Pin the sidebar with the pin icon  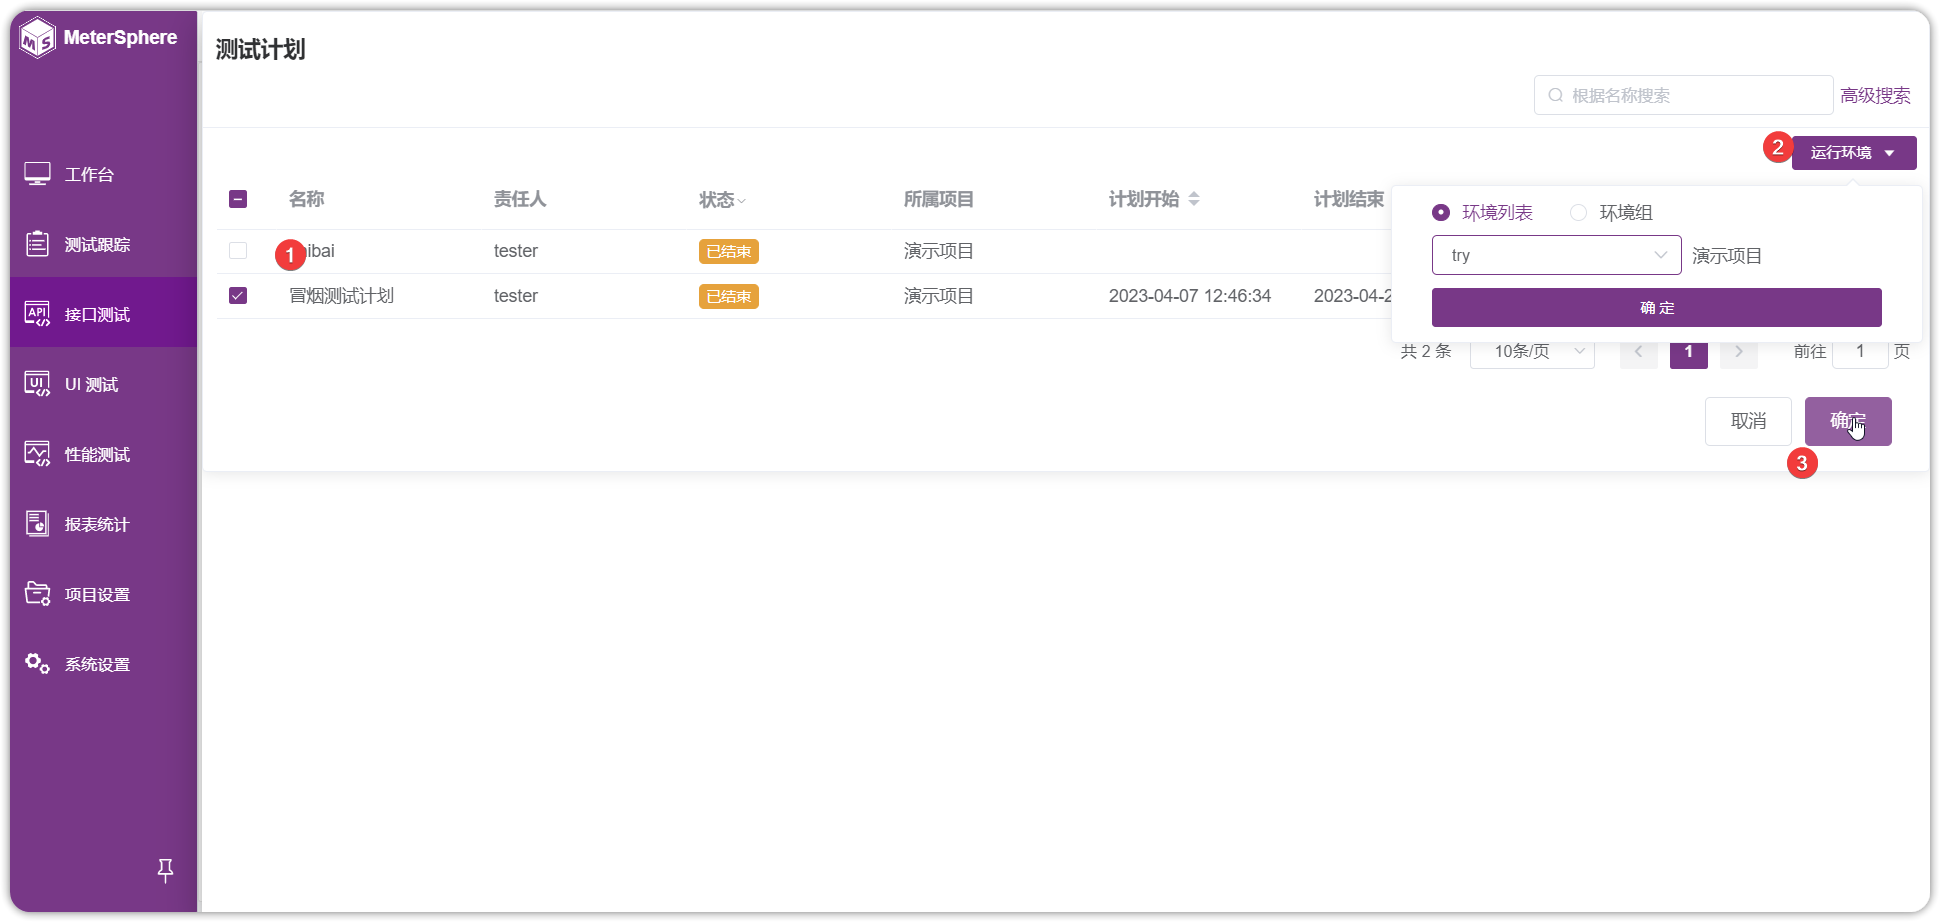(166, 870)
